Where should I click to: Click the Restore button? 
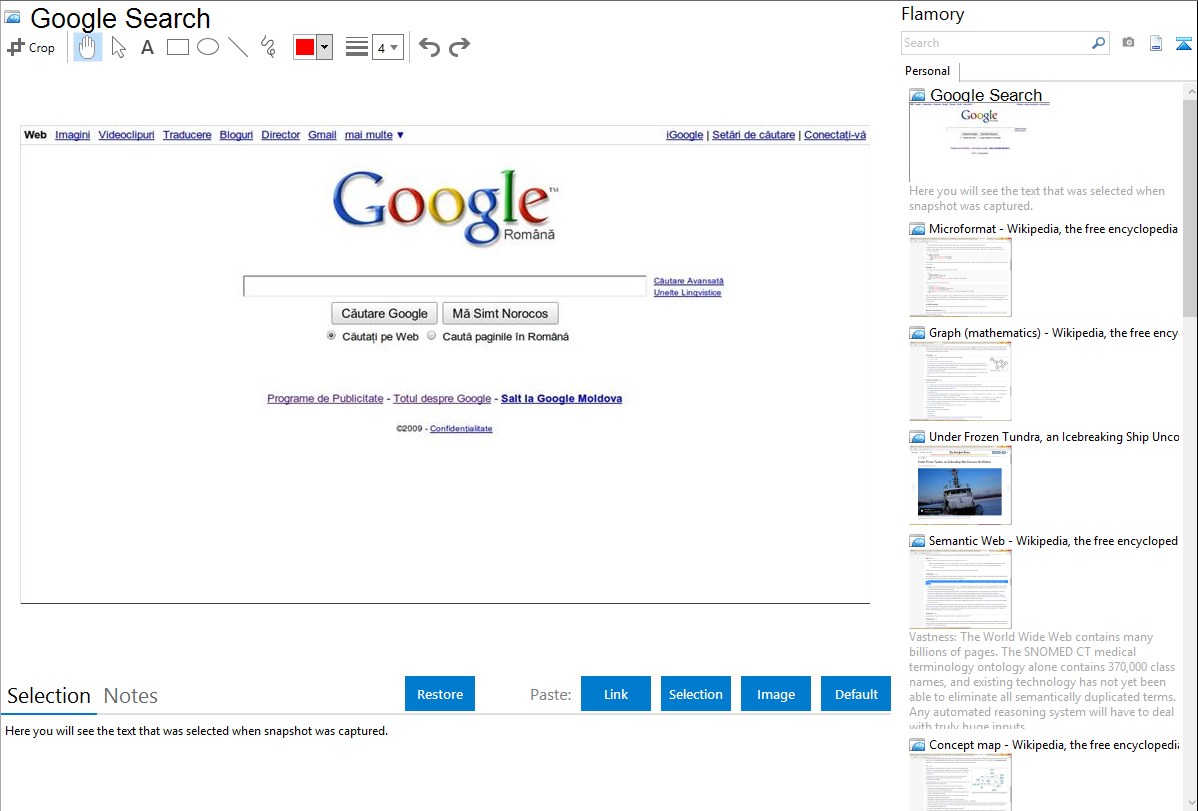440,694
